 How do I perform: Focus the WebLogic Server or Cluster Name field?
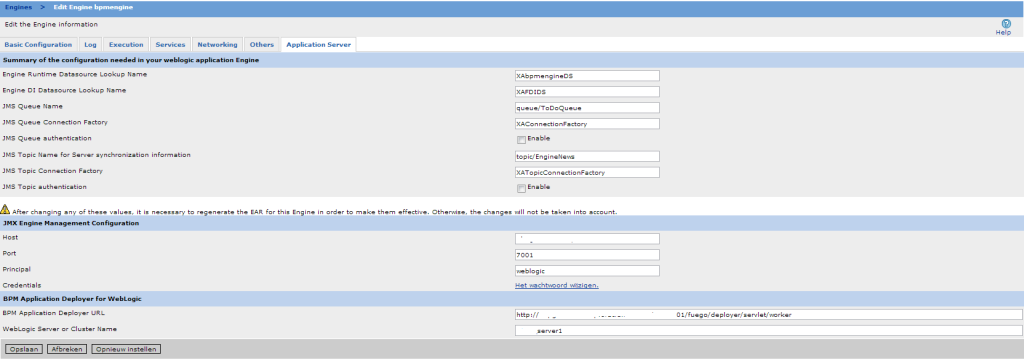point(769,331)
